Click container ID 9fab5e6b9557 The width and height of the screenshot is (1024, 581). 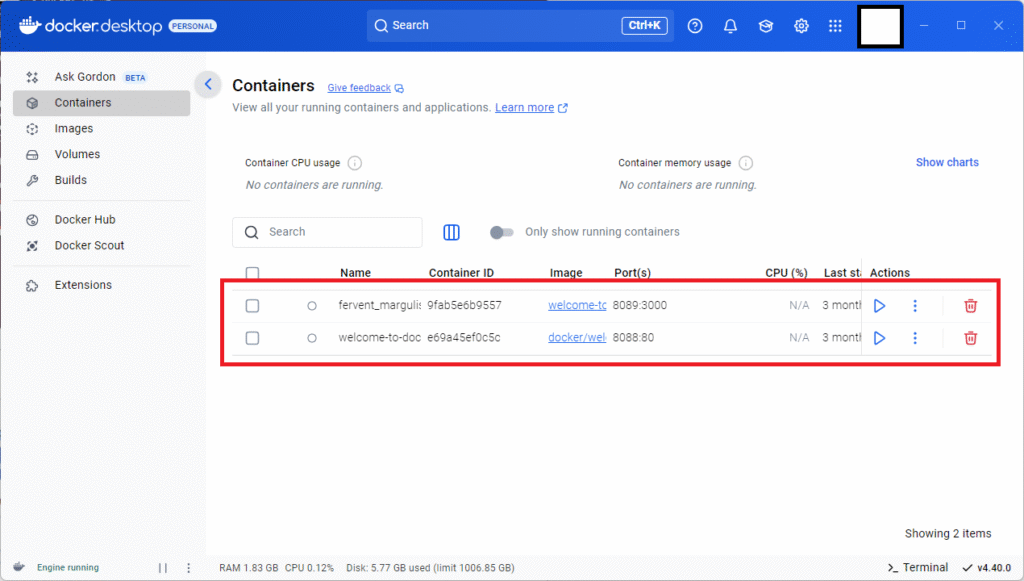pyautogui.click(x=464, y=305)
